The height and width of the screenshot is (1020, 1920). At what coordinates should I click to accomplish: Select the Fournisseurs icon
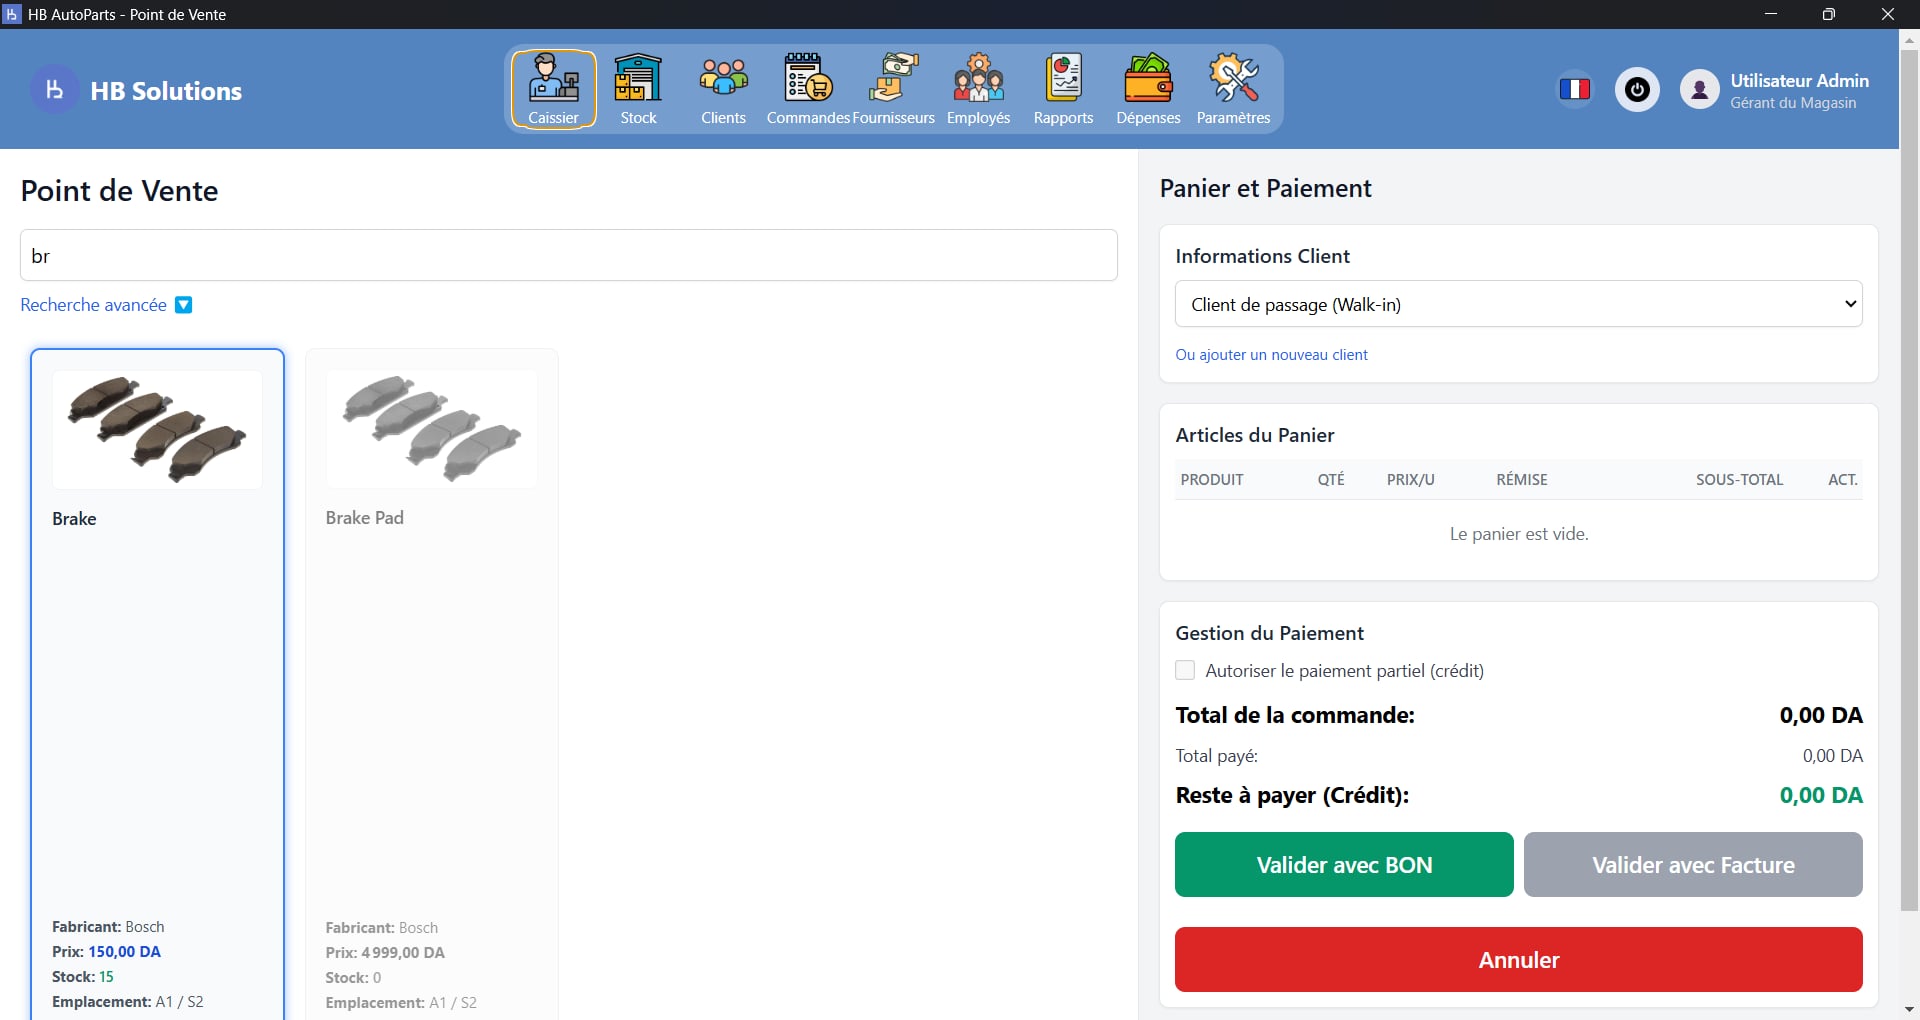coord(894,88)
